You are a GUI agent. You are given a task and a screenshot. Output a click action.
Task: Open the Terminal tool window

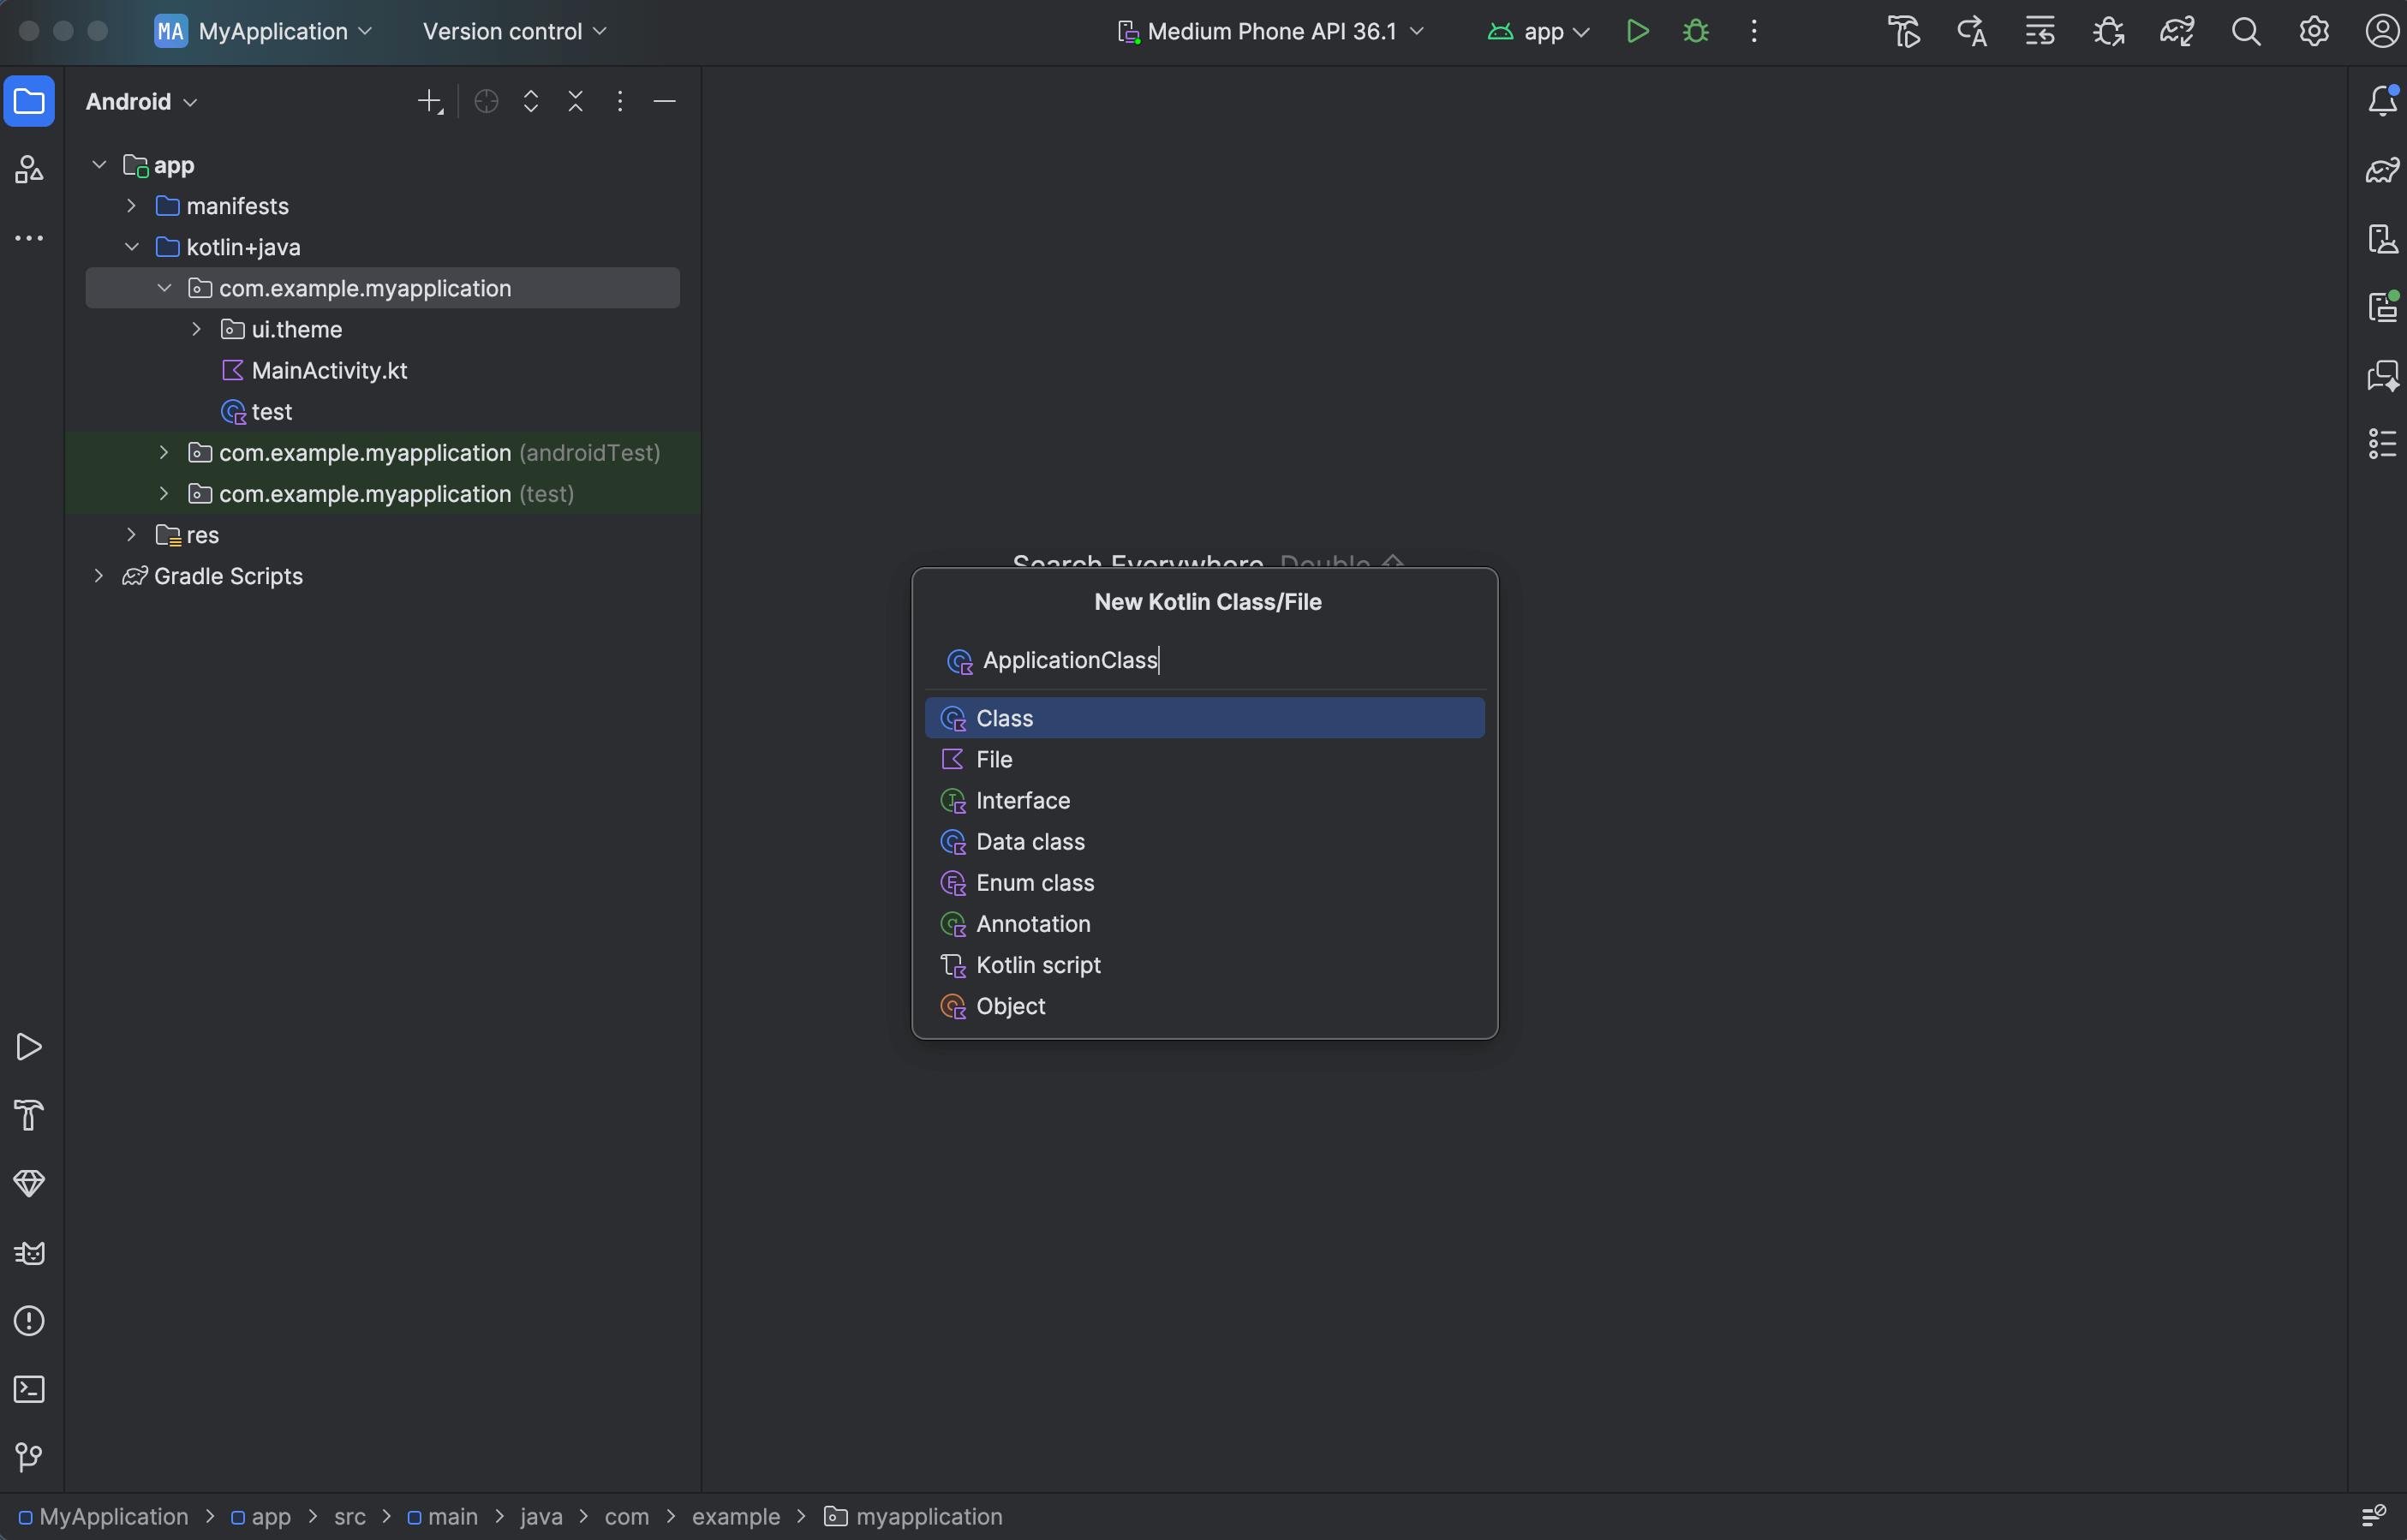click(x=29, y=1389)
